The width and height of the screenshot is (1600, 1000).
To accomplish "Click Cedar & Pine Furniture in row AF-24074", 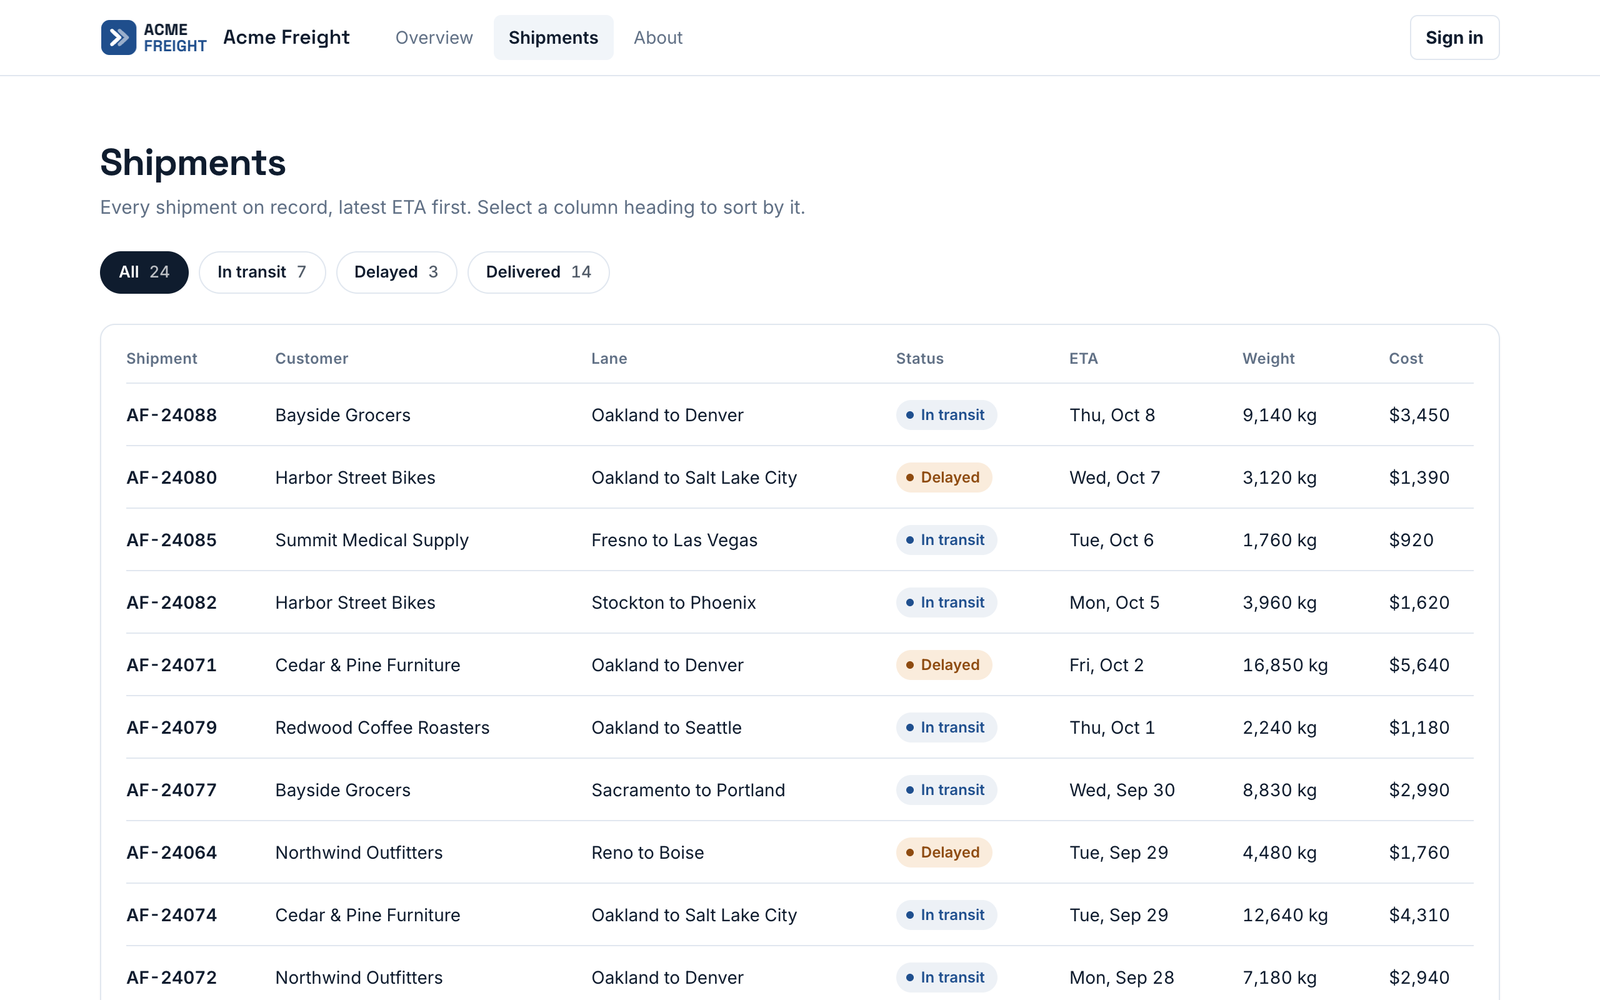I will (368, 915).
